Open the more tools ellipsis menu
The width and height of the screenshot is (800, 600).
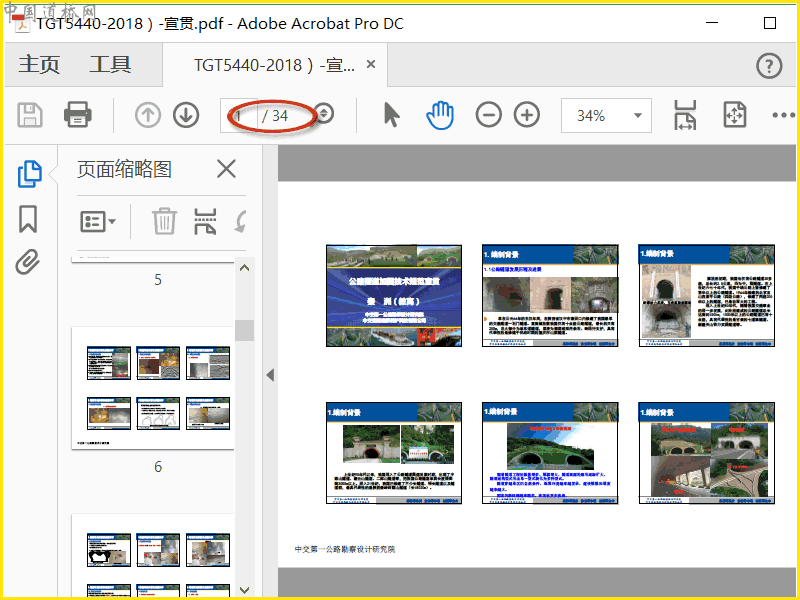pos(783,115)
